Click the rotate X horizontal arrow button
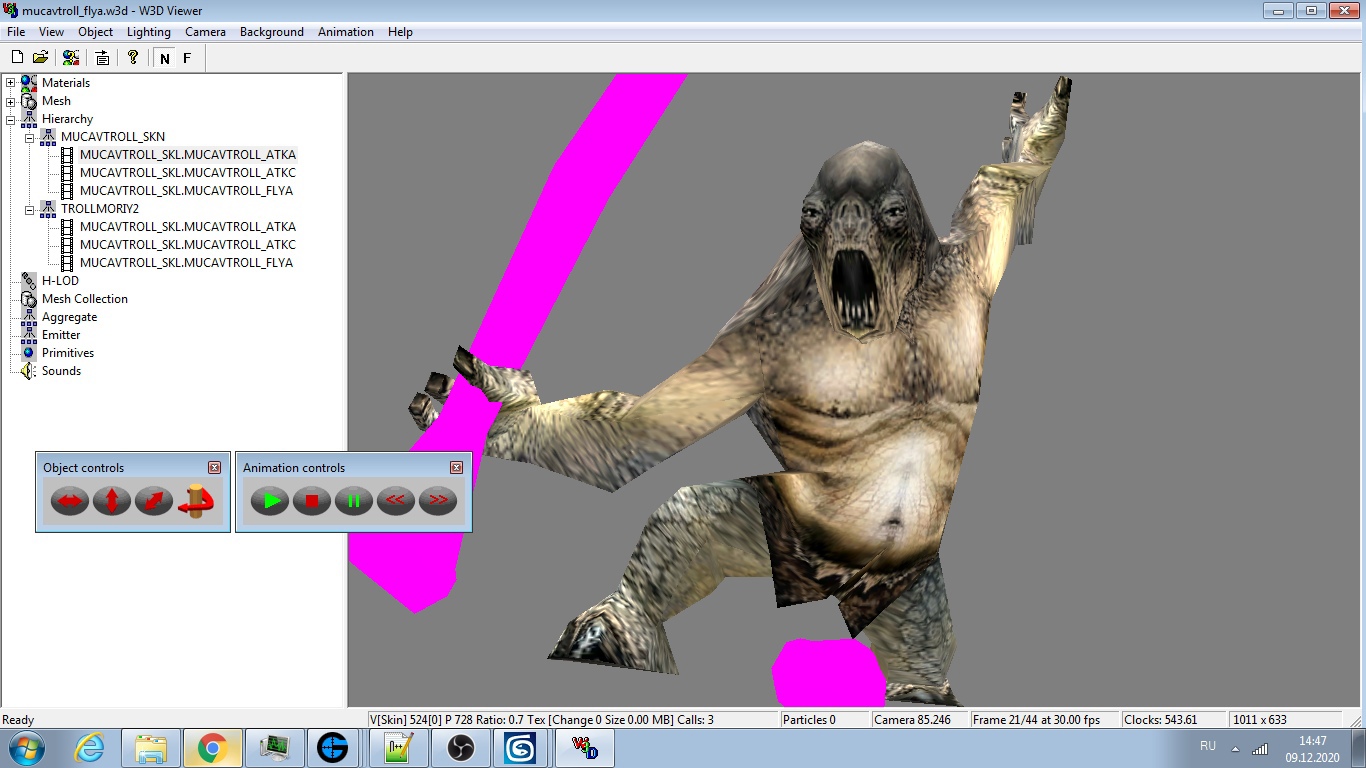Screen dimensions: 1366x768 [70, 500]
